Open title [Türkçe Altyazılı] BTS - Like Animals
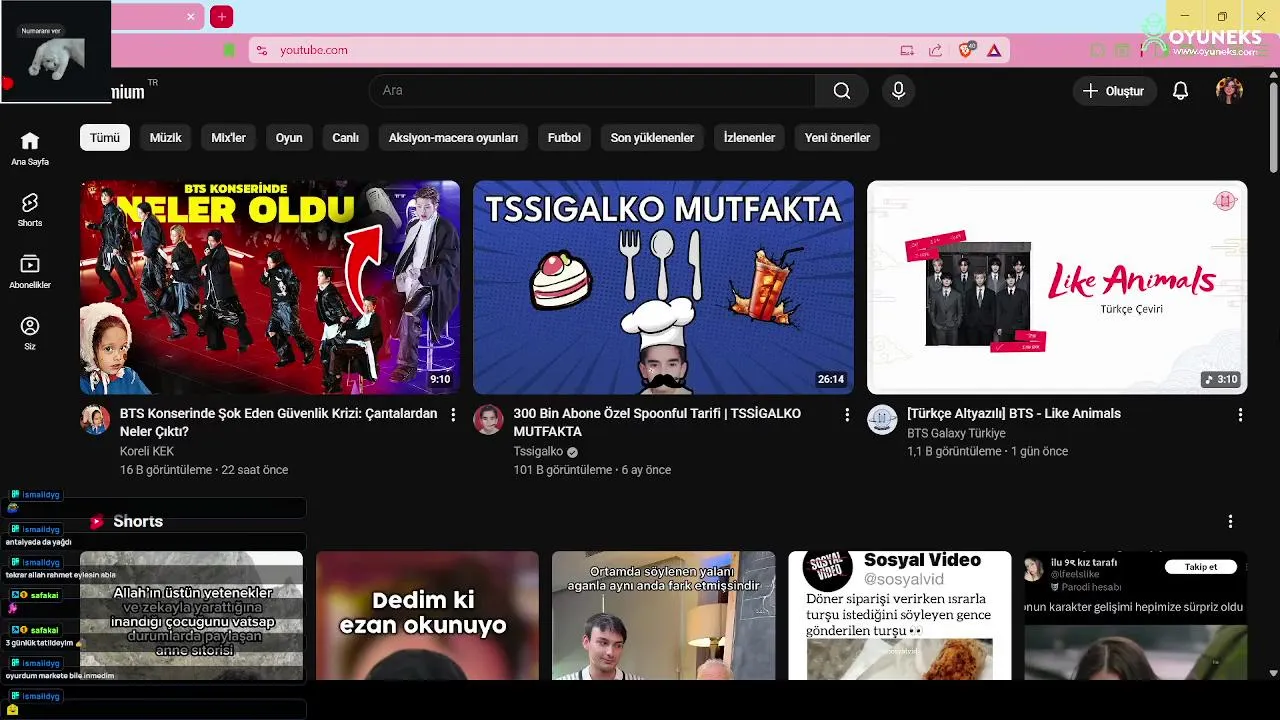The width and height of the screenshot is (1280, 720). [1014, 414]
